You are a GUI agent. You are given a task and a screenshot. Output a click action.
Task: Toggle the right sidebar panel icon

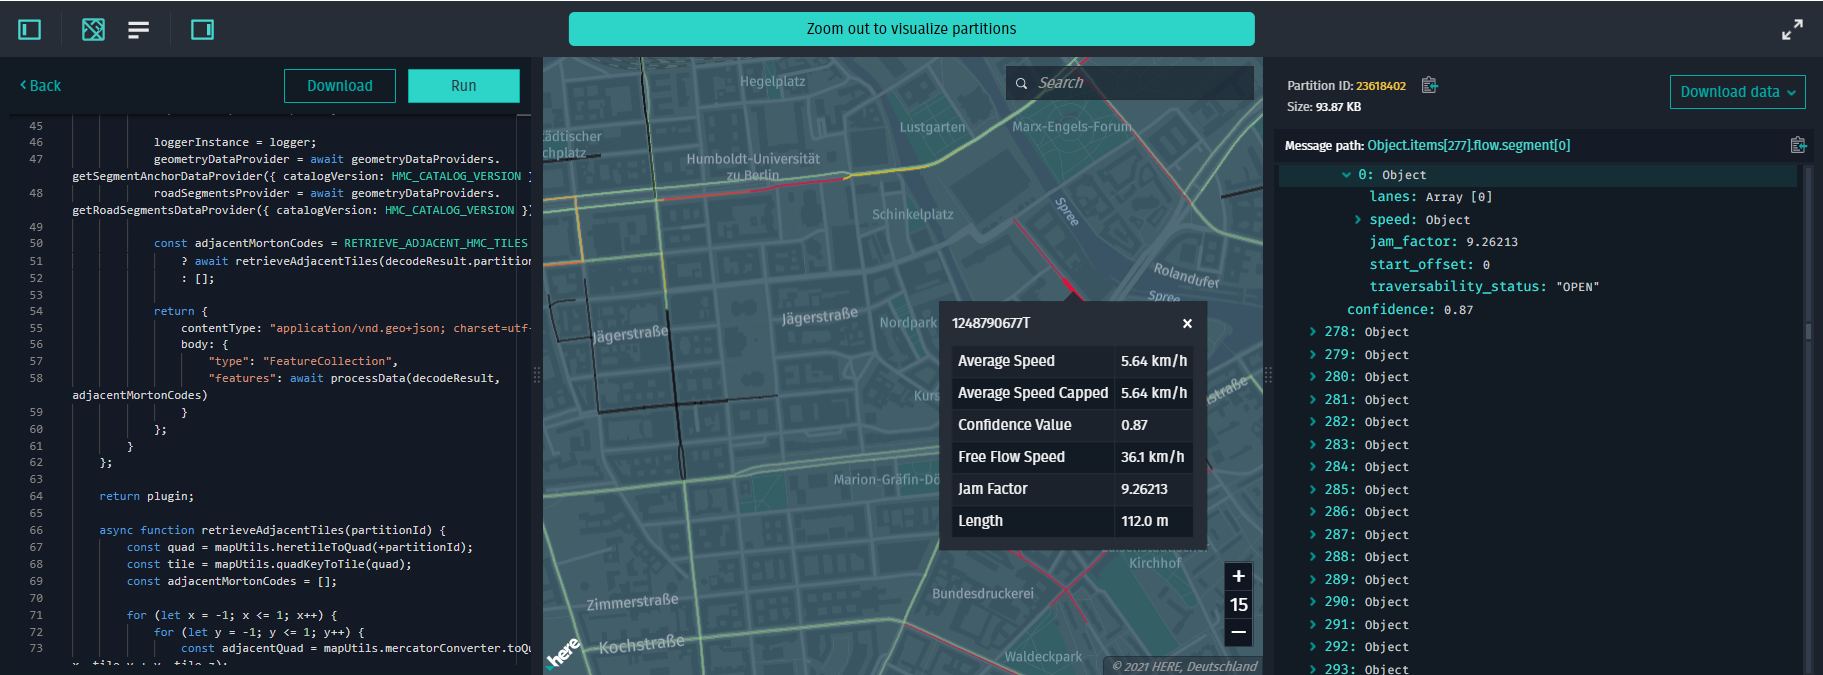tap(202, 30)
